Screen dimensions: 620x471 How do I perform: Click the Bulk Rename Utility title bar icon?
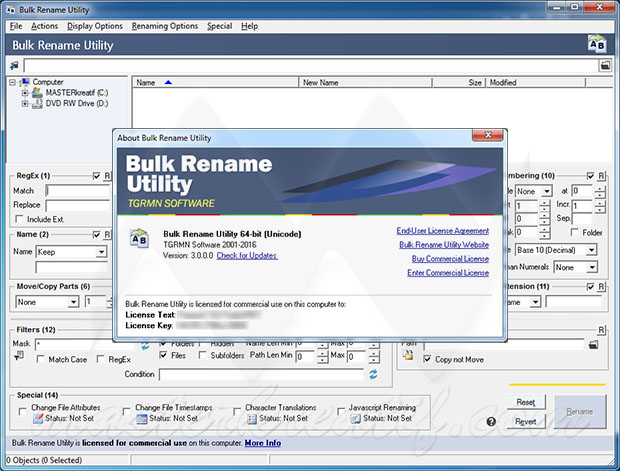(10, 9)
